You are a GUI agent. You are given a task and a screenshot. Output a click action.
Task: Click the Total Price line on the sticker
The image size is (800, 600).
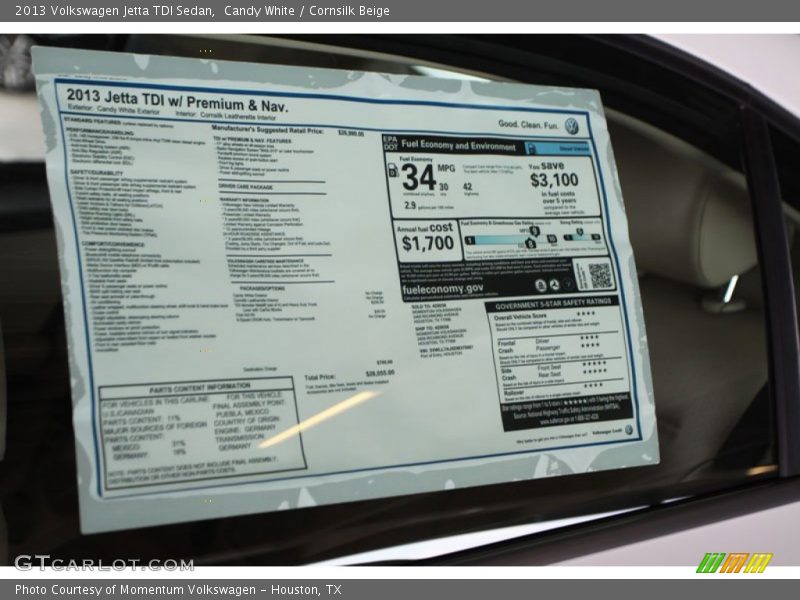[349, 376]
